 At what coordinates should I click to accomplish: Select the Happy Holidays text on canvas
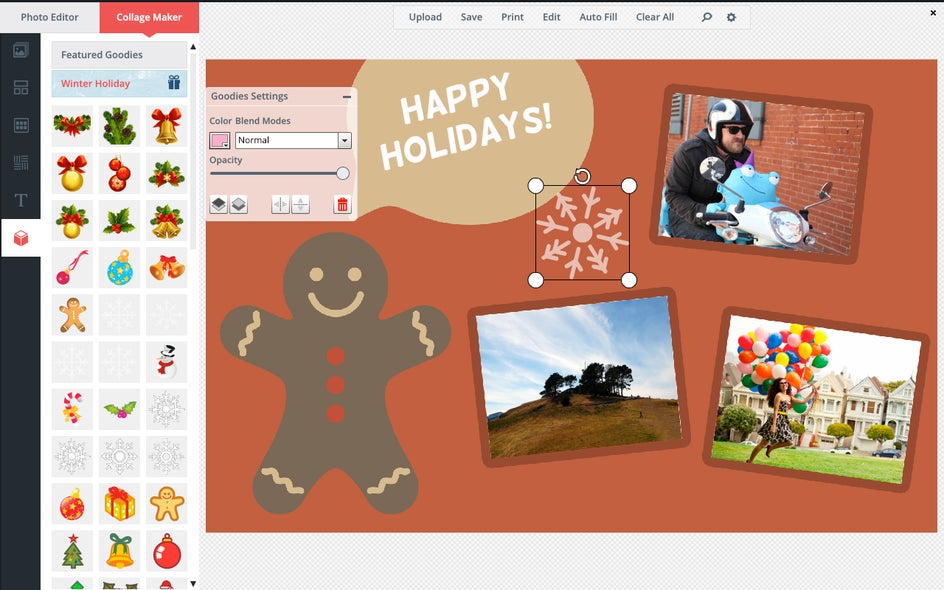(467, 121)
